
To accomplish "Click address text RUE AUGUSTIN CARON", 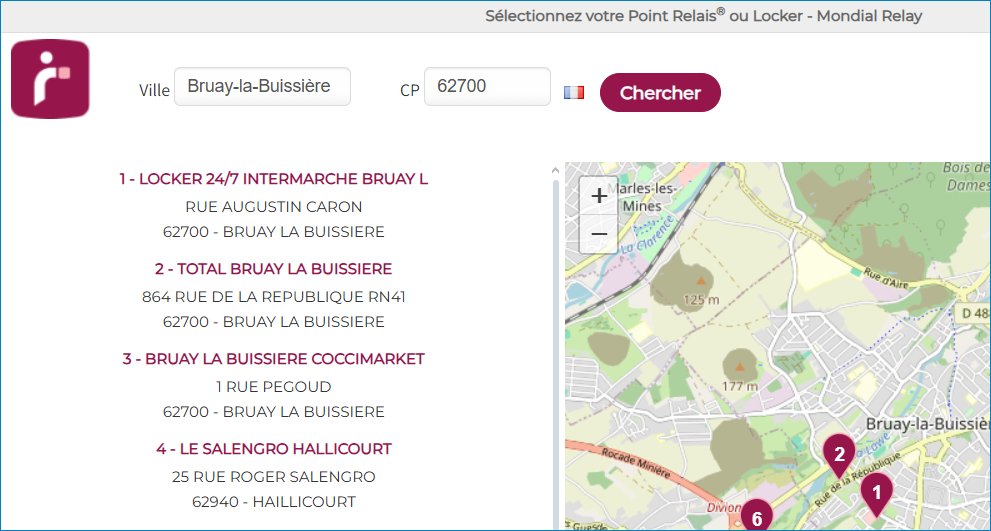I will [x=274, y=207].
